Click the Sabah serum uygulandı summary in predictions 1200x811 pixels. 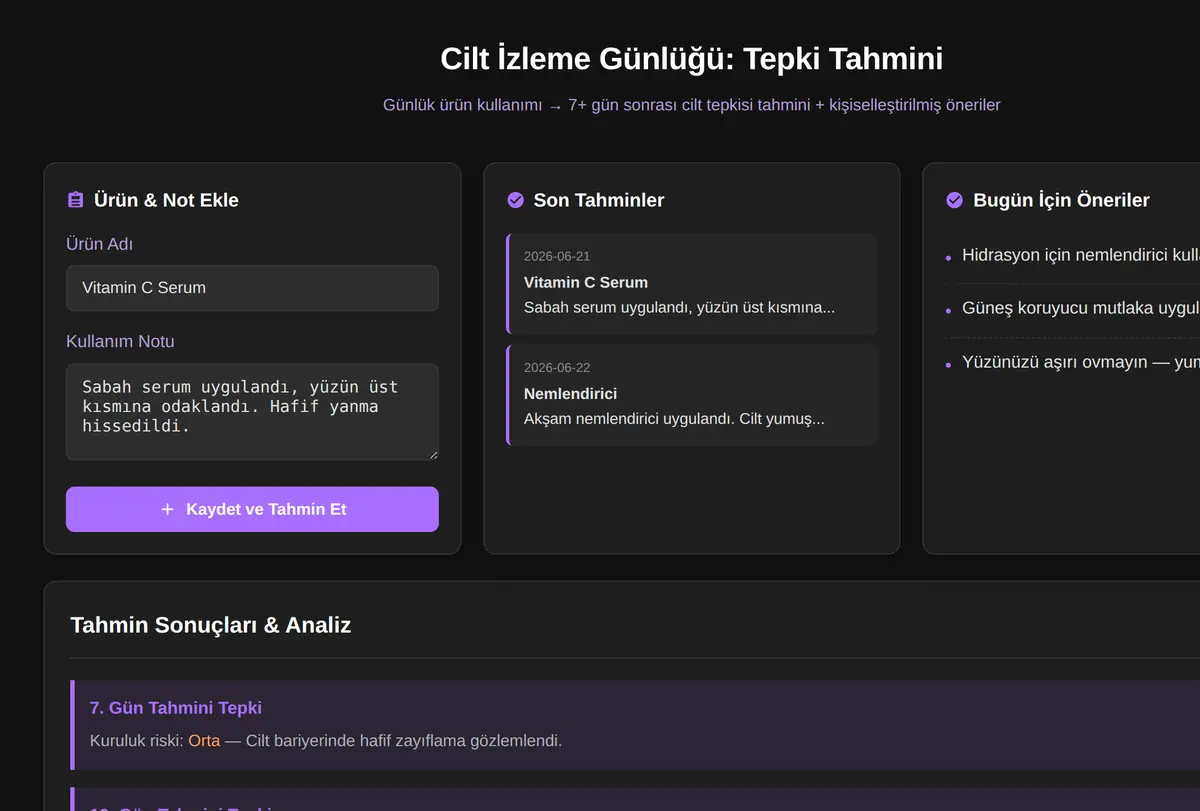[679, 307]
